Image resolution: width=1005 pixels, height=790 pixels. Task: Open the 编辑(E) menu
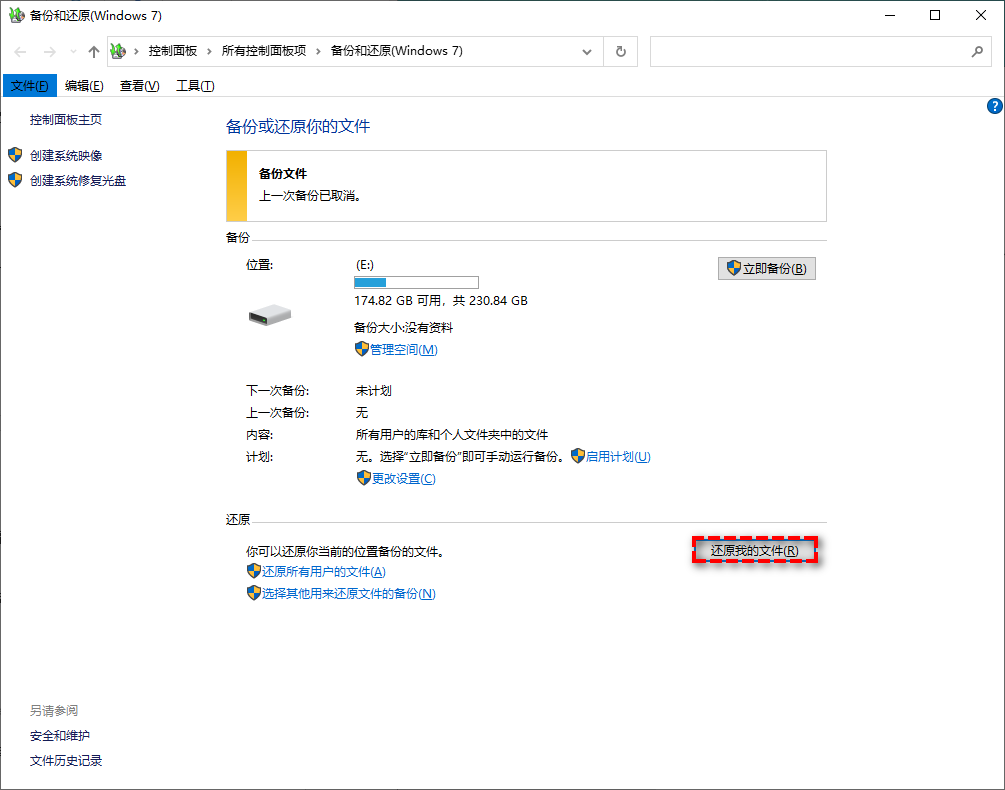(84, 86)
